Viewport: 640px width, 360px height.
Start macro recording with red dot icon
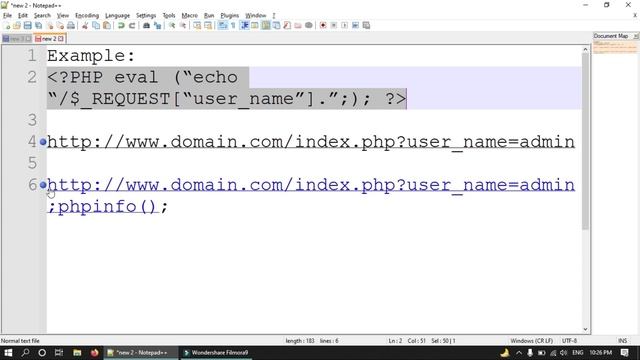click(x=323, y=25)
